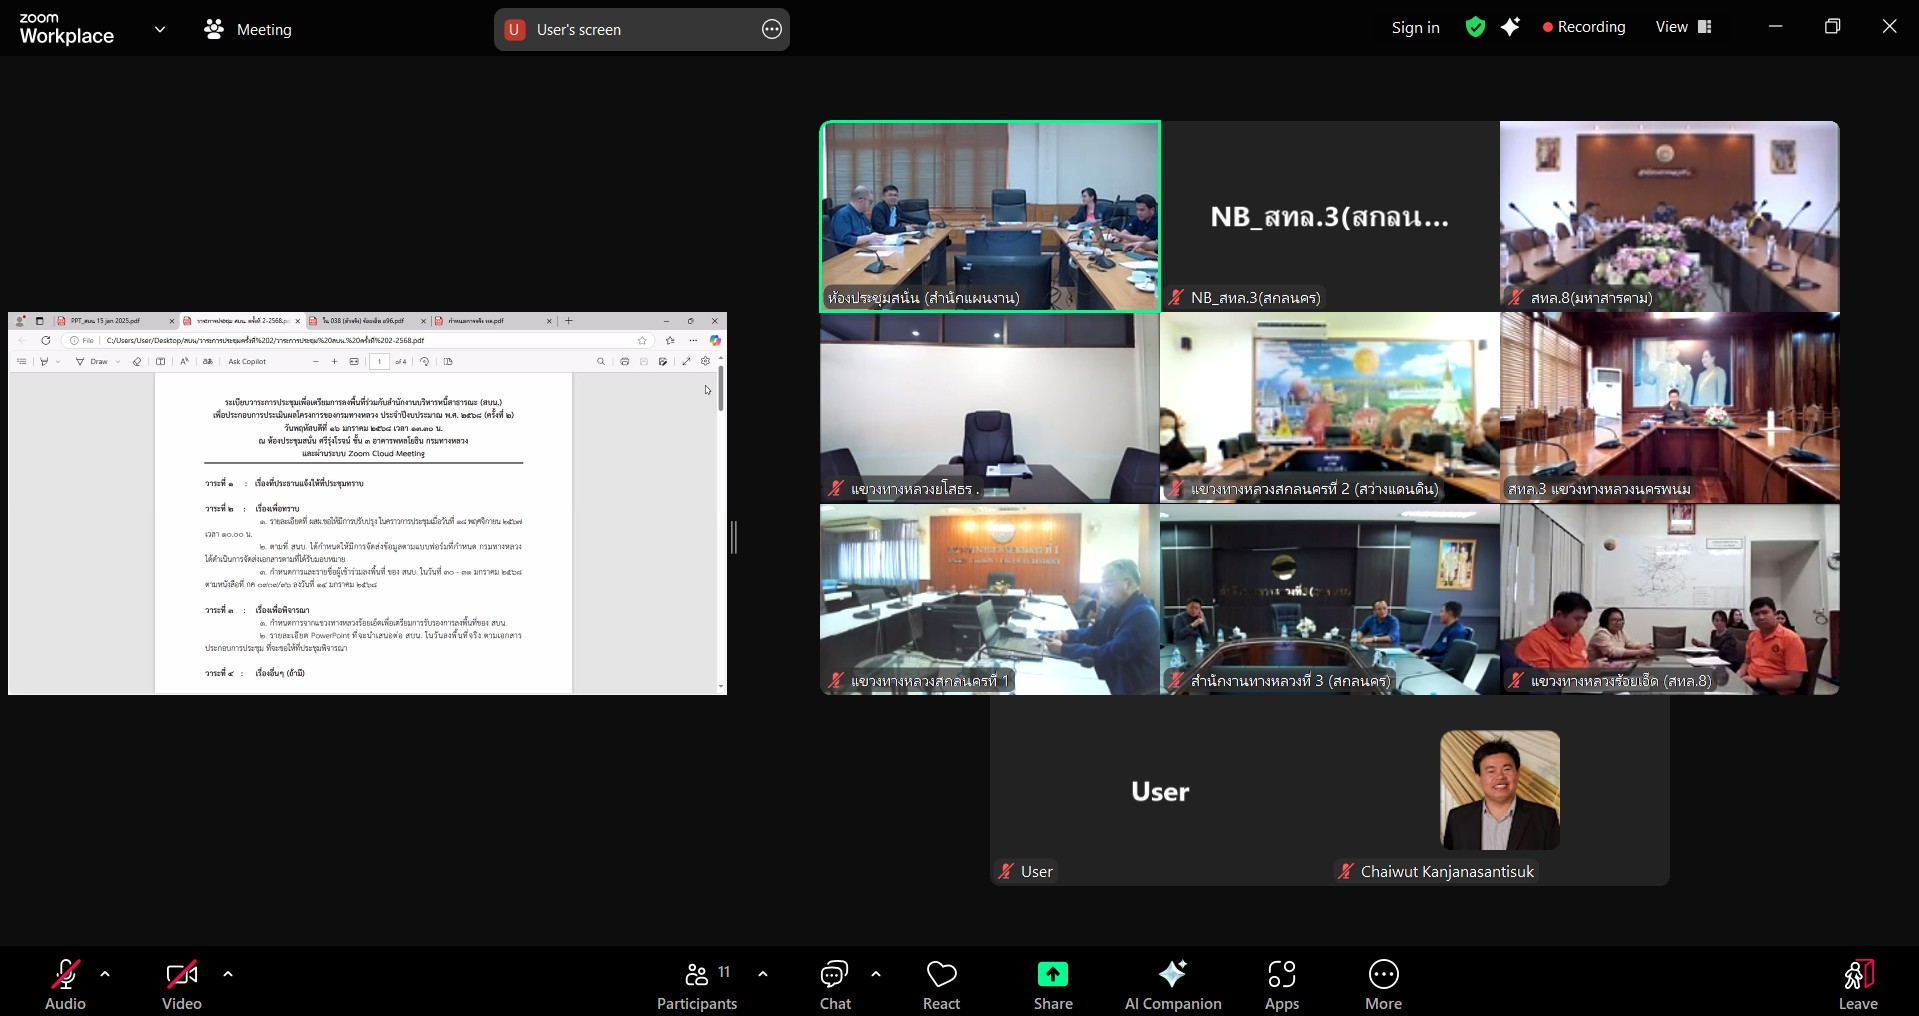1919x1016 pixels.
Task: Open the Chat panel
Action: point(835,985)
